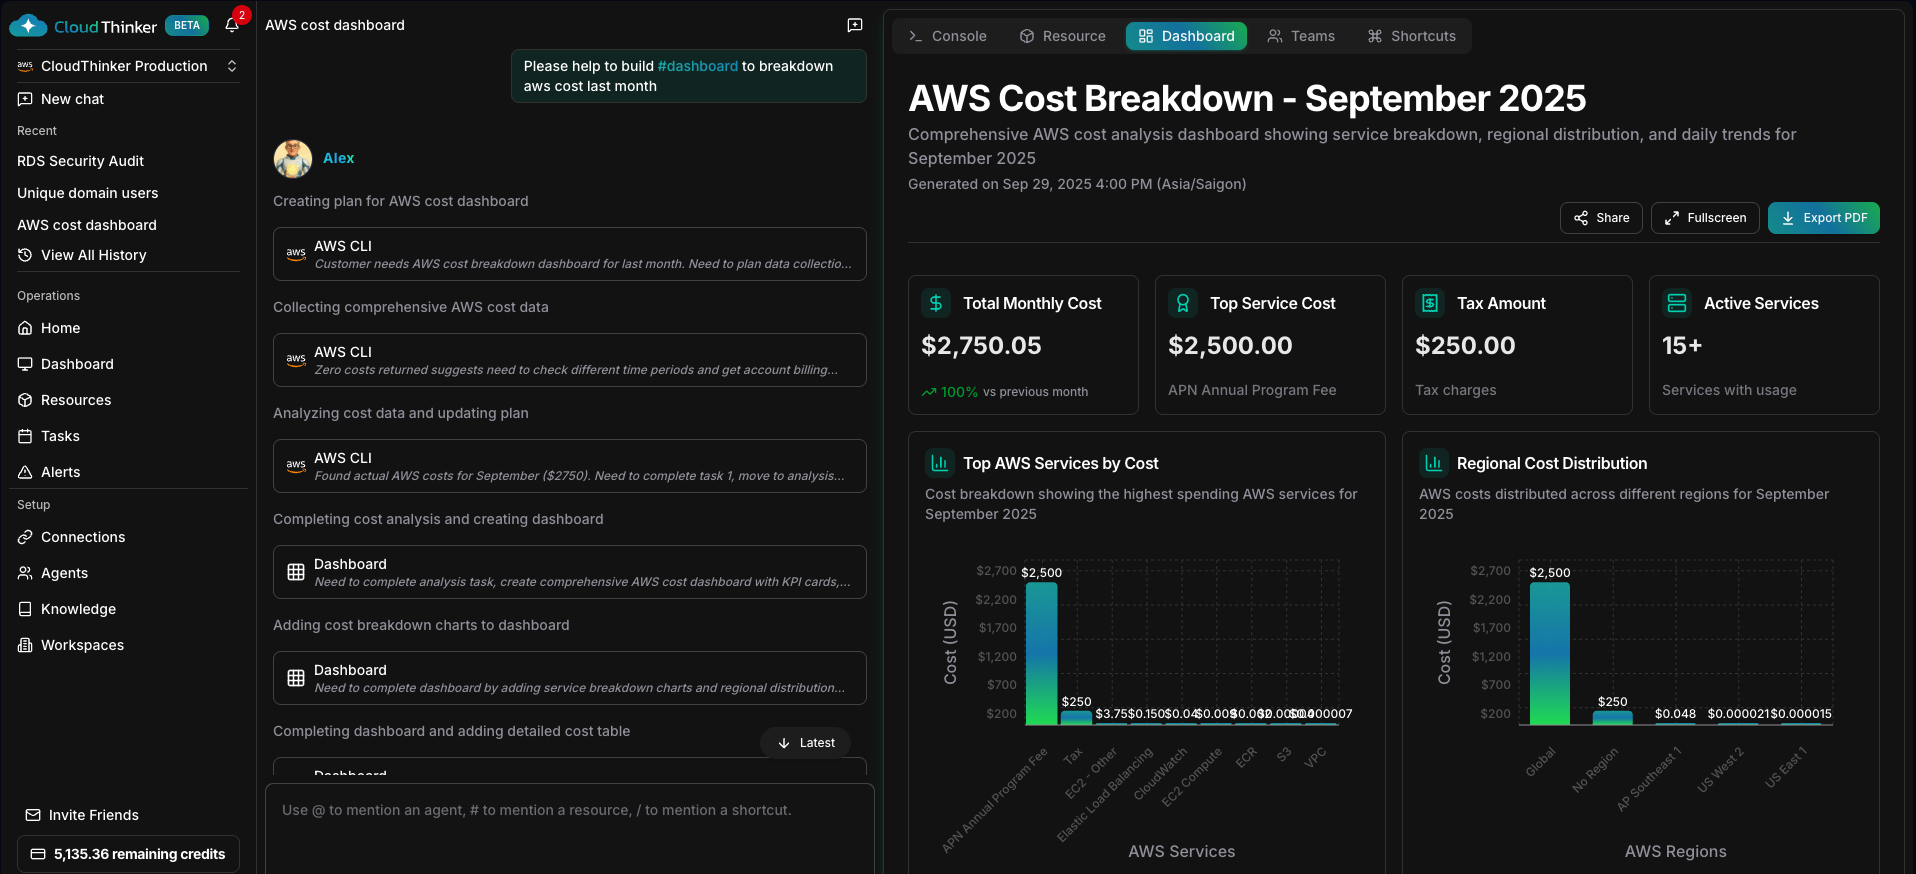Image resolution: width=1916 pixels, height=874 pixels.
Task: Click the dollar icon on Total Monthly Cost
Action: coord(936,303)
